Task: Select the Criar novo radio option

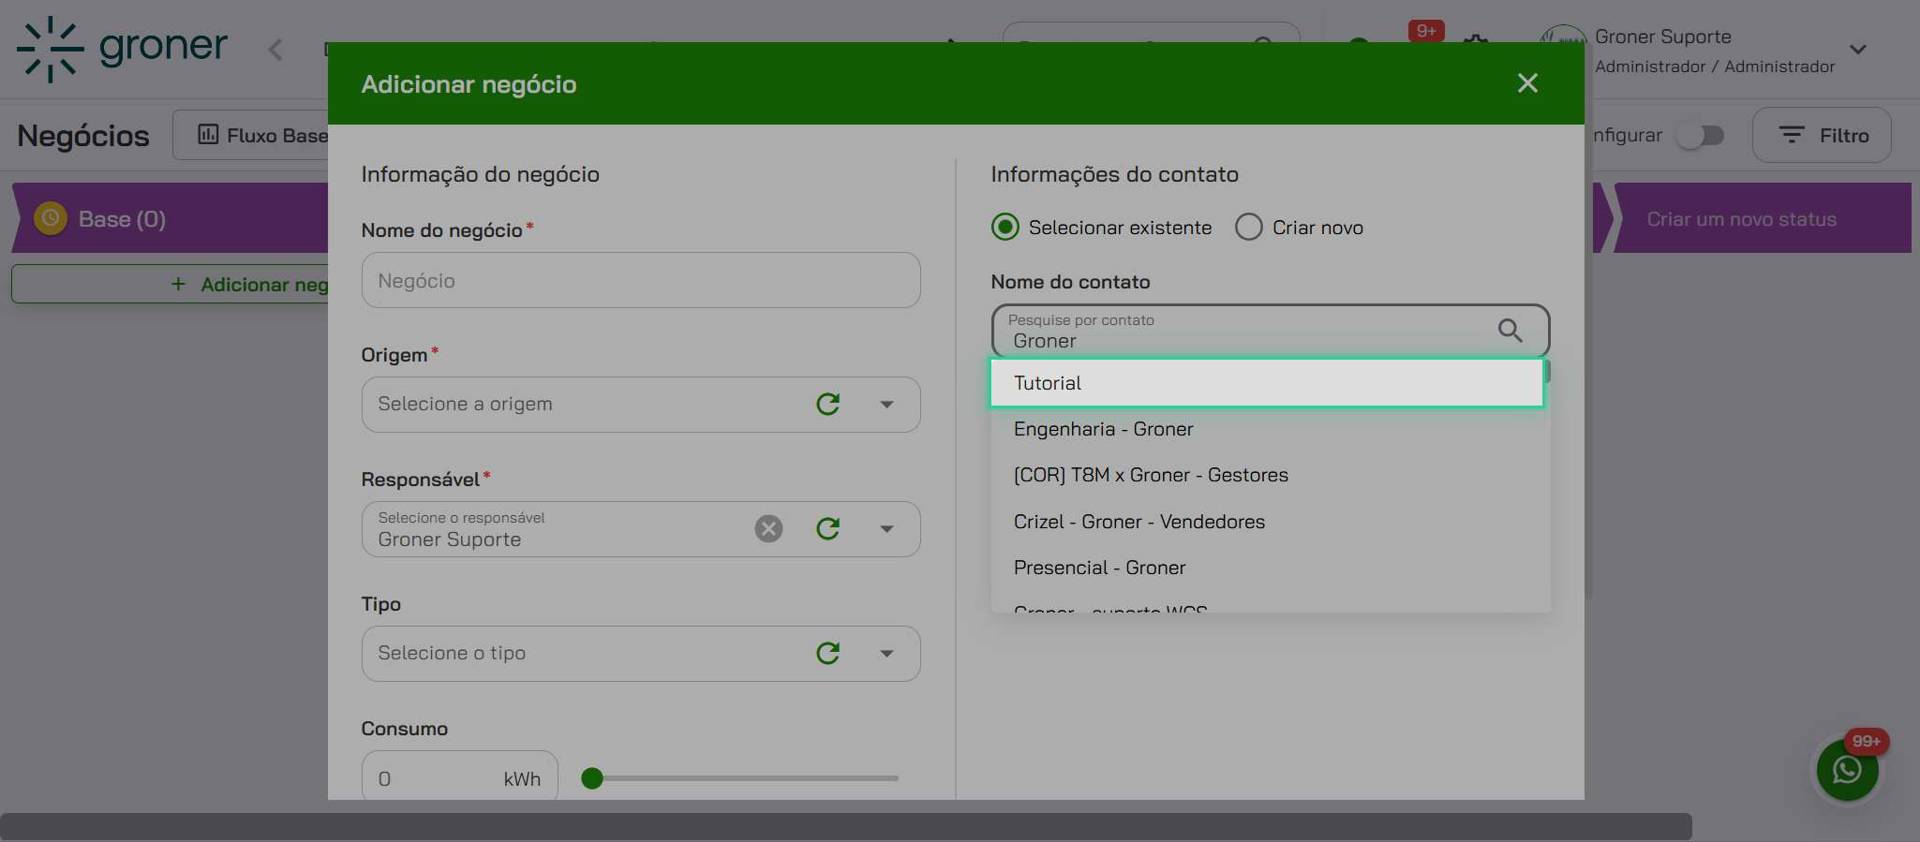Action: (x=1249, y=227)
